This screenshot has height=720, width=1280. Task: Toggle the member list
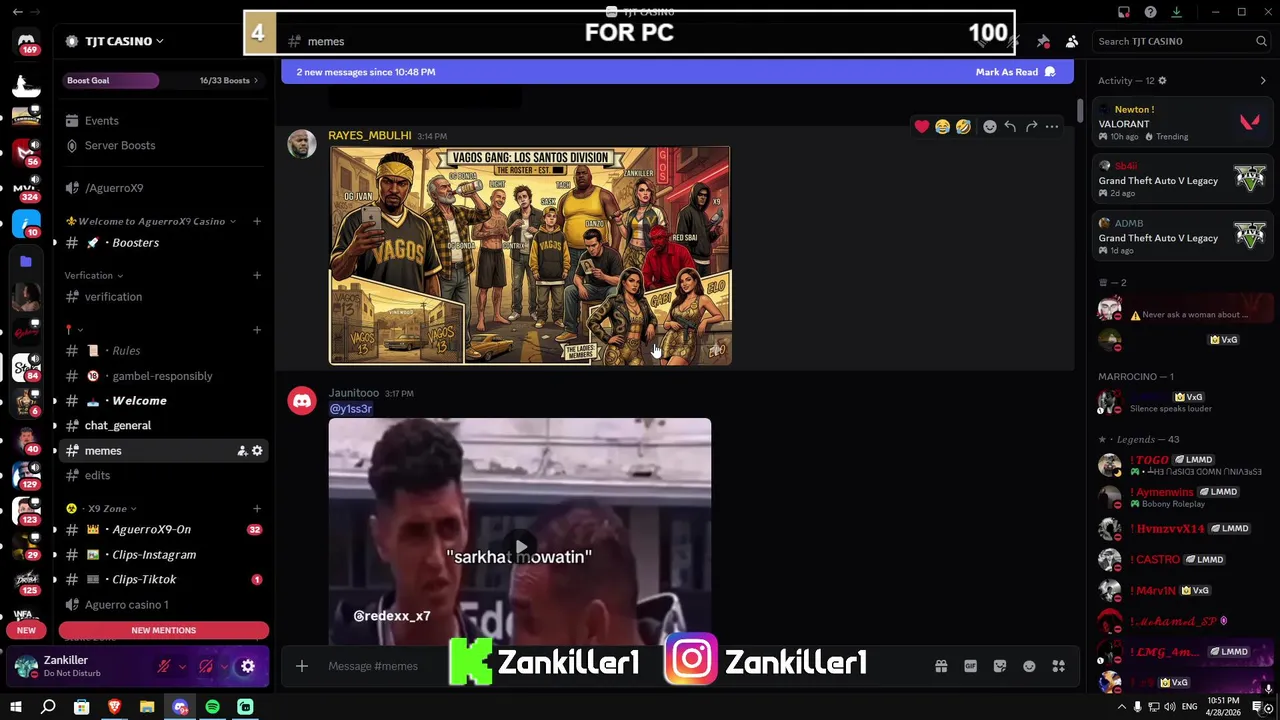point(1072,41)
